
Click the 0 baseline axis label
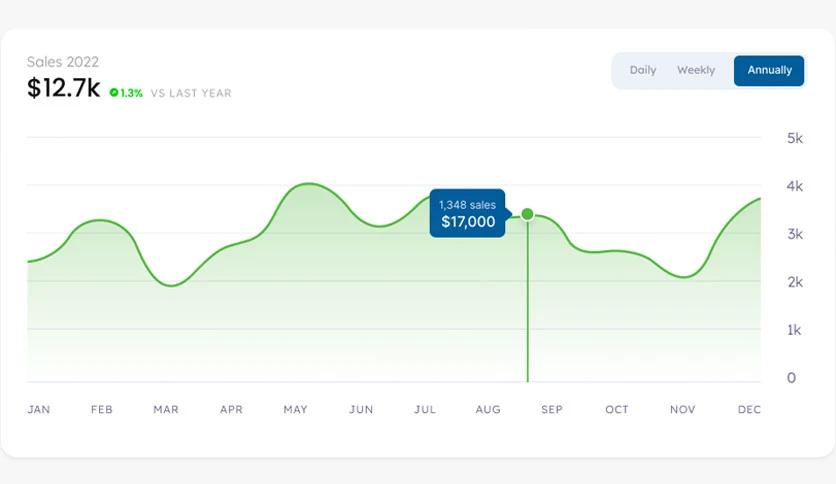pyautogui.click(x=791, y=378)
